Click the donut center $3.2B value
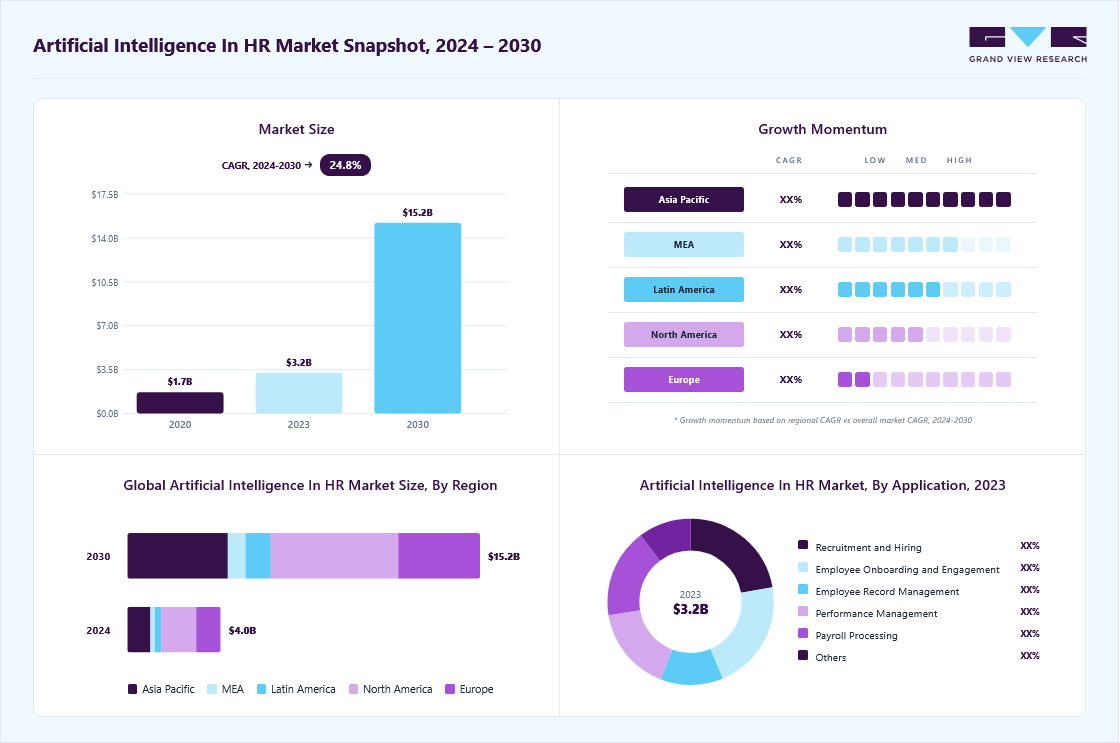 click(x=691, y=609)
